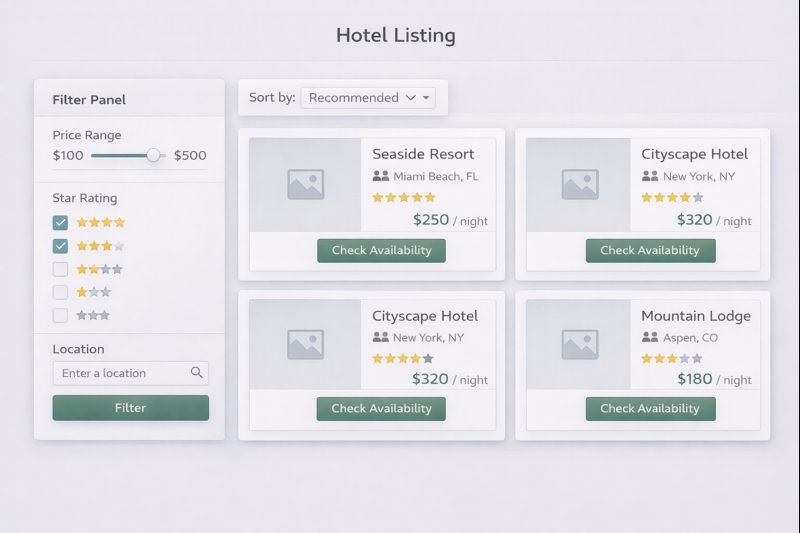Check Availability for Seaside Resort
Image resolution: width=800 pixels, height=533 pixels.
[x=382, y=250]
